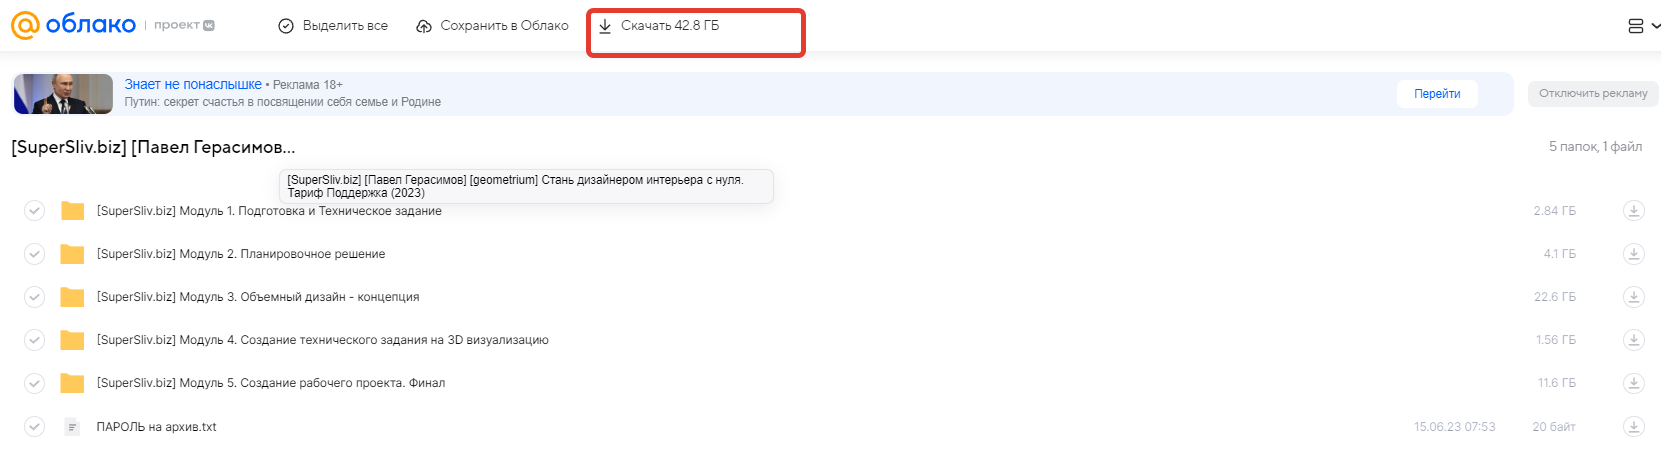
Task: Click the Отключить рекламу button
Action: [1593, 94]
